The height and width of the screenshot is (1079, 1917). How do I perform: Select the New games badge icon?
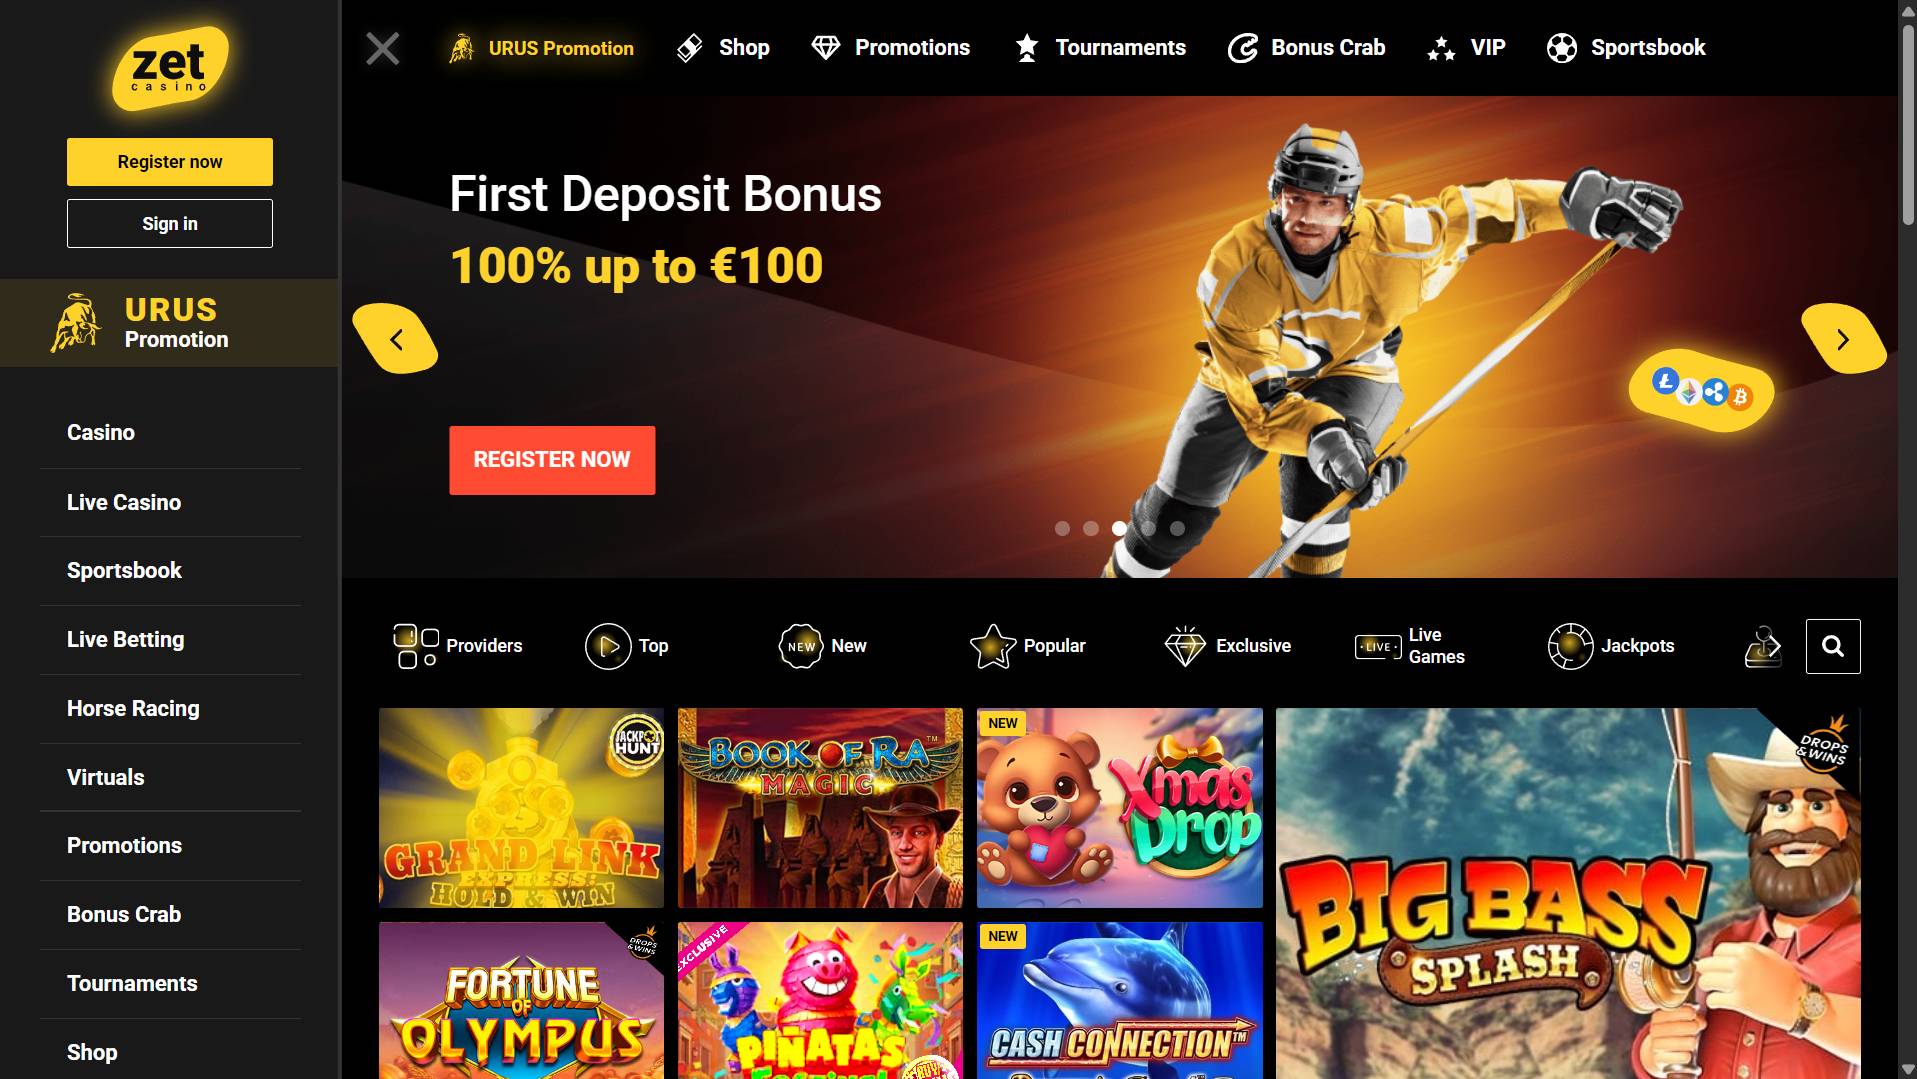(801, 646)
